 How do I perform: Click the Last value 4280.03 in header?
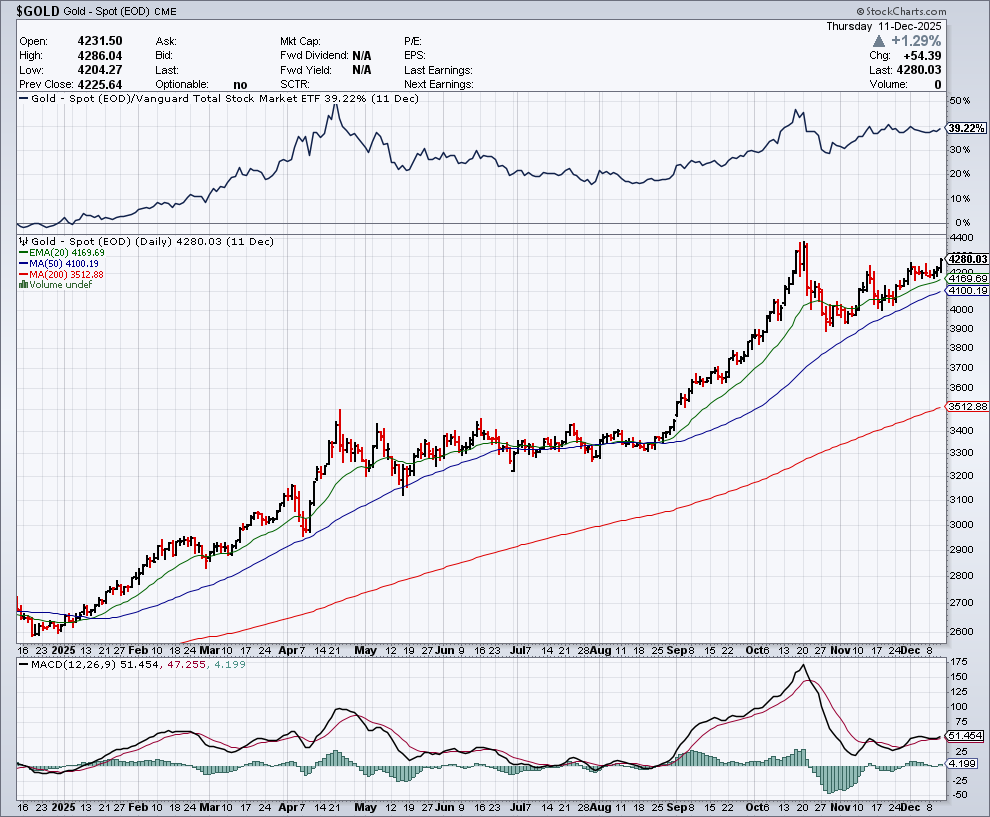coord(919,70)
